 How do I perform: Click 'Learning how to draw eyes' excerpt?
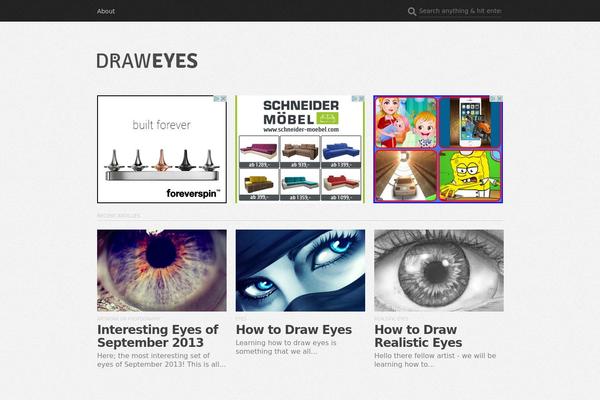(286, 347)
